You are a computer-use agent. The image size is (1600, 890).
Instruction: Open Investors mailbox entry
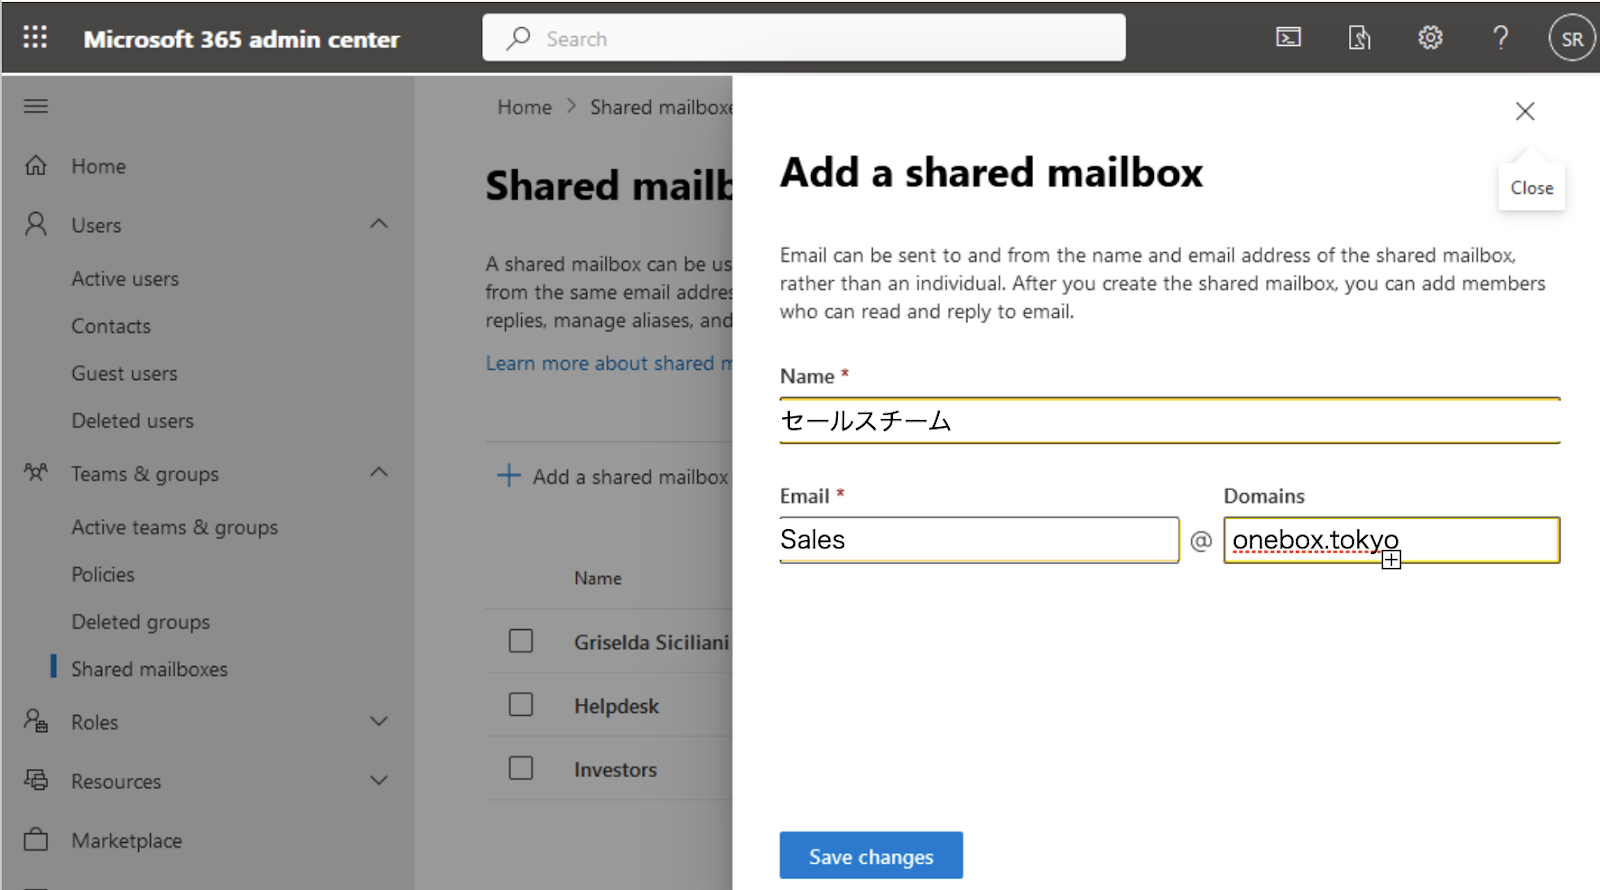[615, 770]
